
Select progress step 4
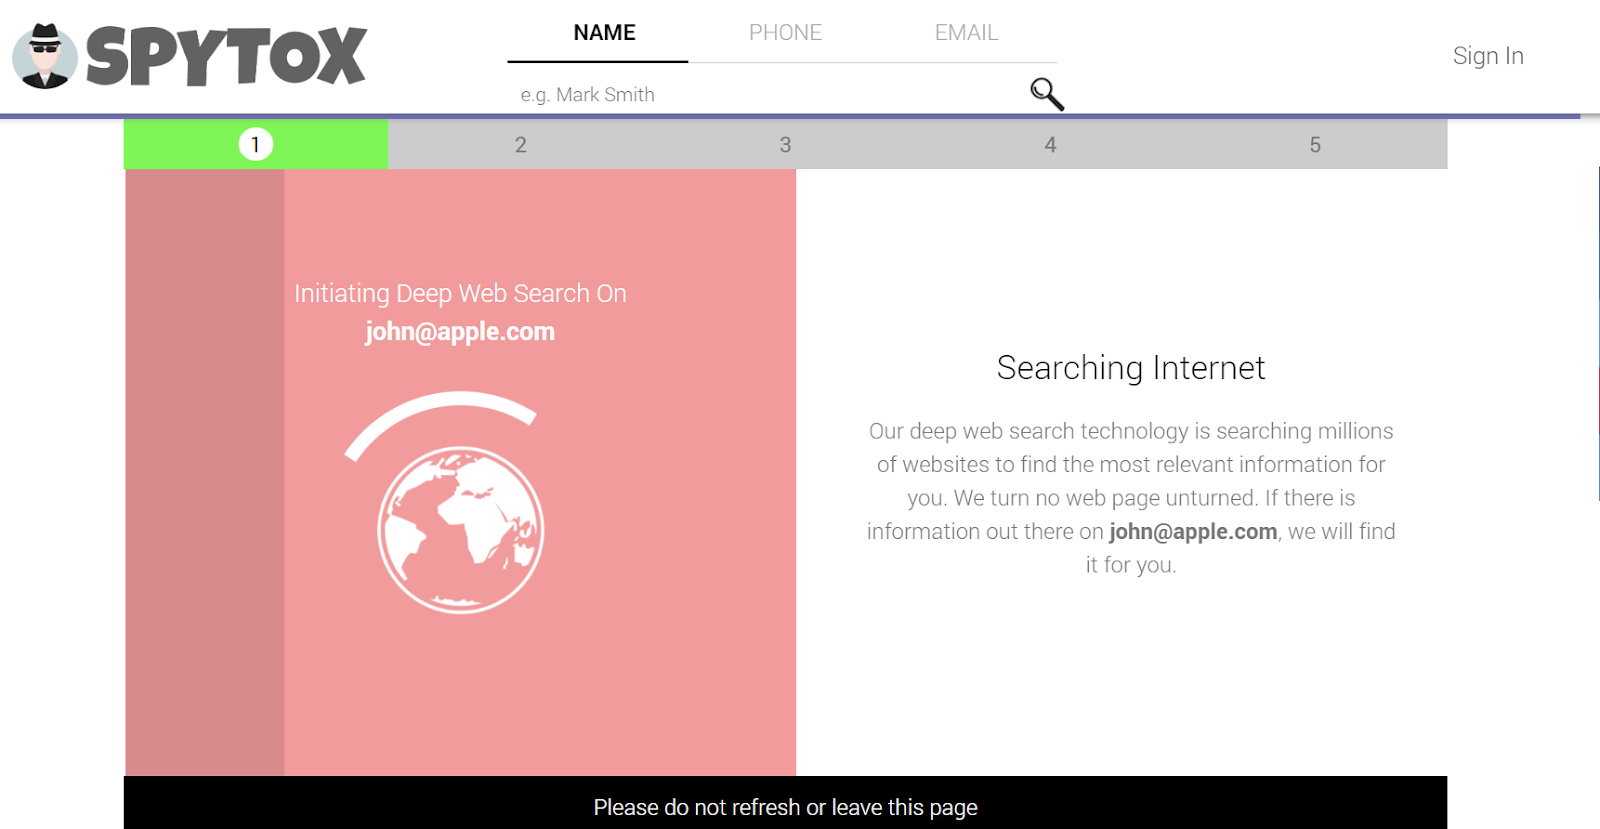point(1050,145)
